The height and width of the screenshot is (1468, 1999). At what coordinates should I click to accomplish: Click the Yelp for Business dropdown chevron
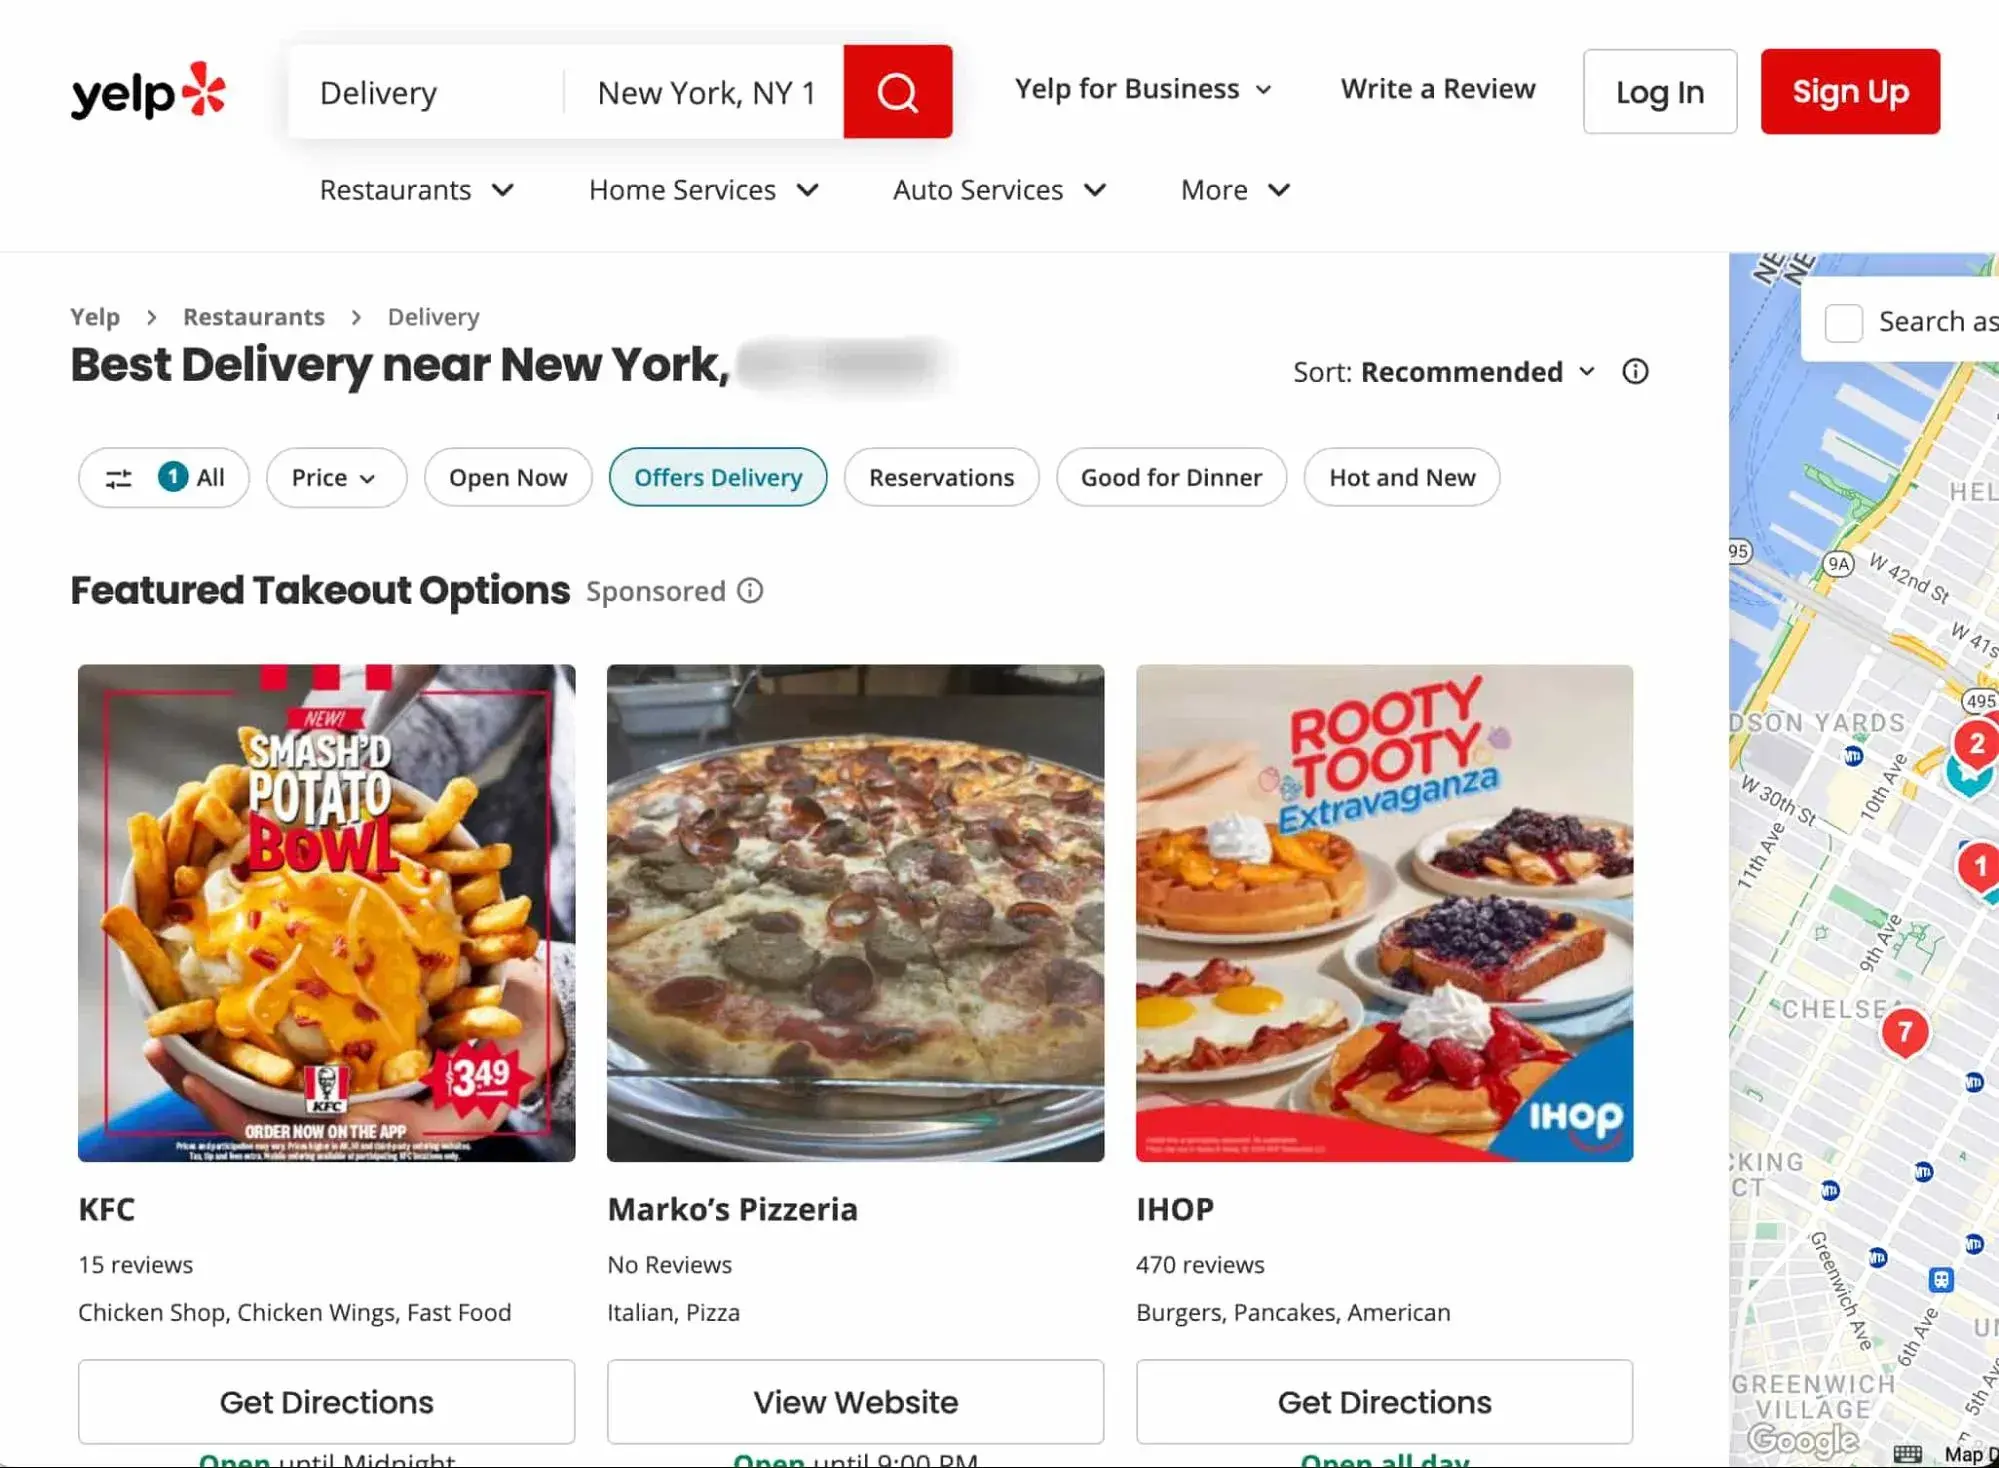[x=1271, y=90]
